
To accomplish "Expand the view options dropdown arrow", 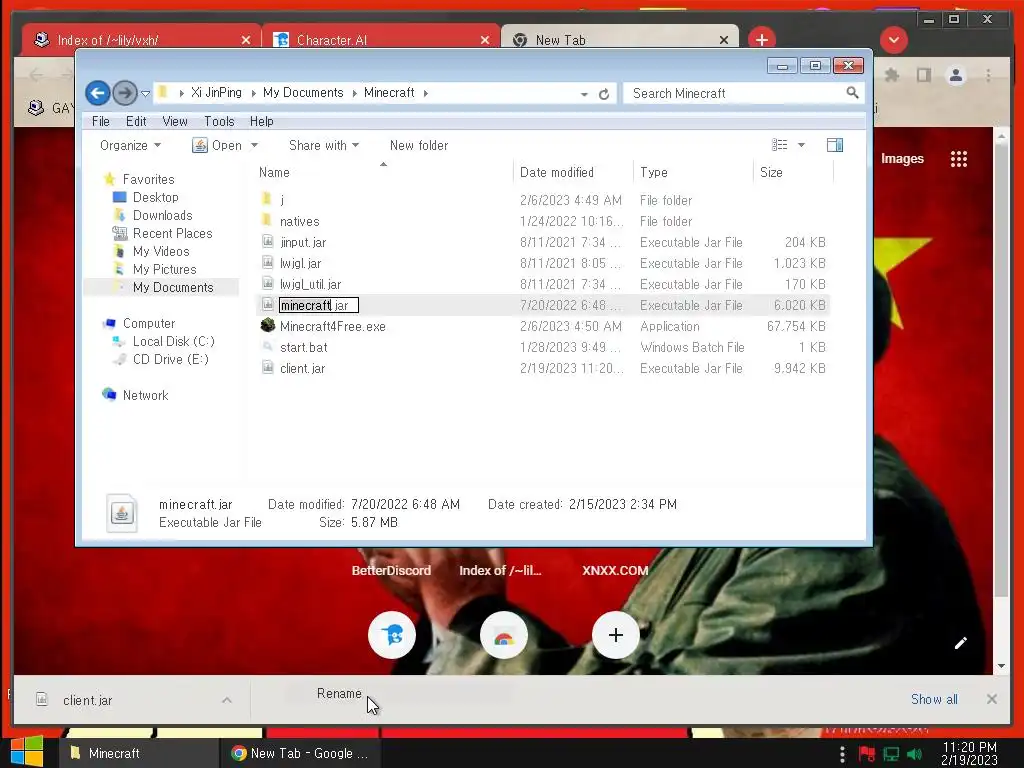I will [x=801, y=145].
